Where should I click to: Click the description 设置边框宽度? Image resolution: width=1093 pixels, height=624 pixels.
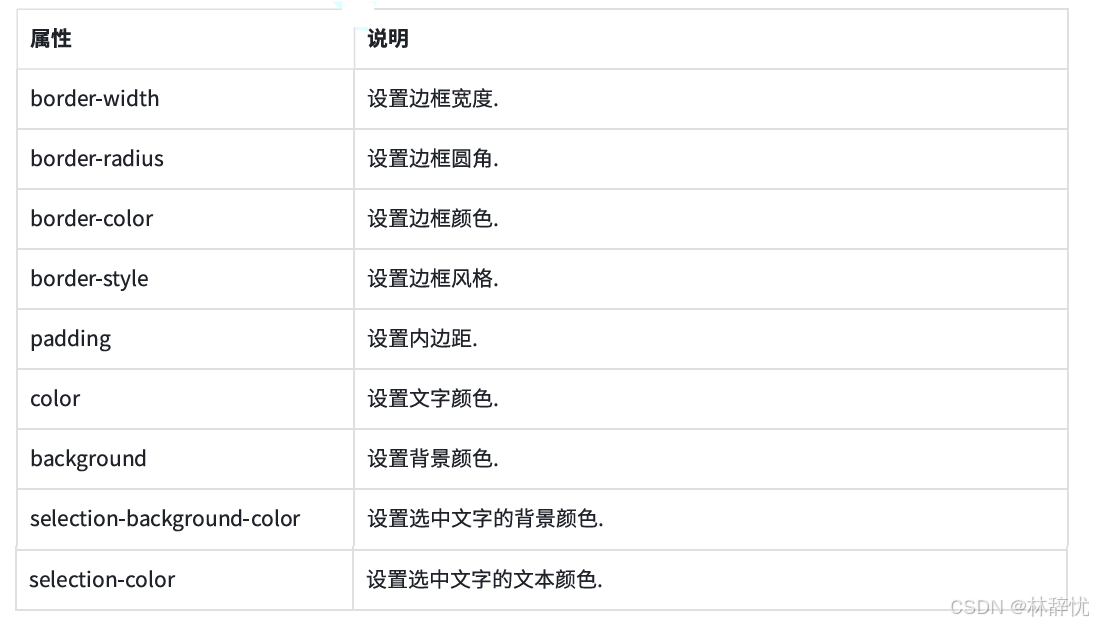(433, 99)
